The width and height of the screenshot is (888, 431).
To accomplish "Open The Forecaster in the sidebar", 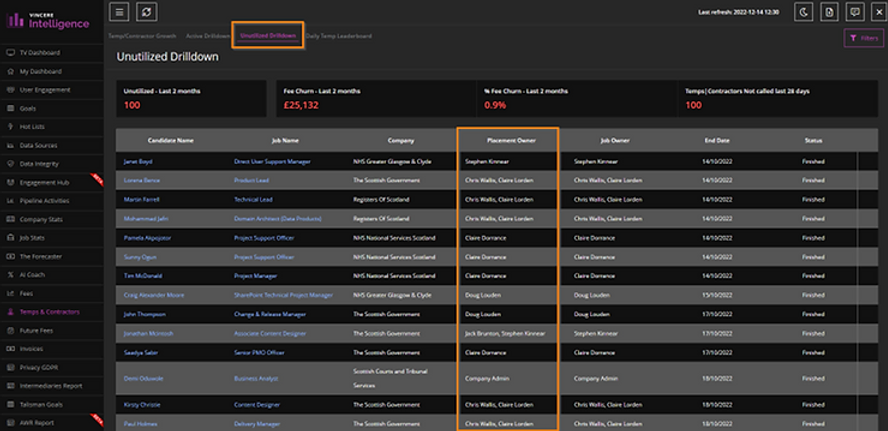I will (10, 256).
